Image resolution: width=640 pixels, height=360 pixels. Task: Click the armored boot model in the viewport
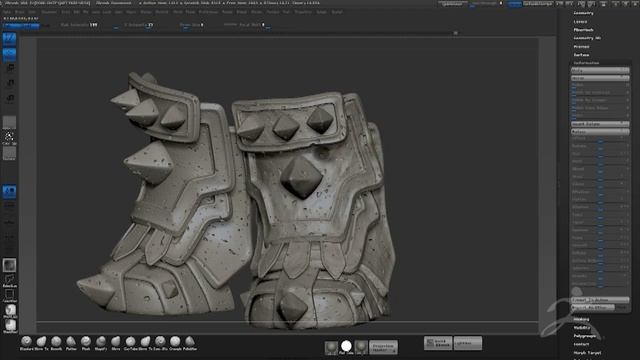pos(237,200)
